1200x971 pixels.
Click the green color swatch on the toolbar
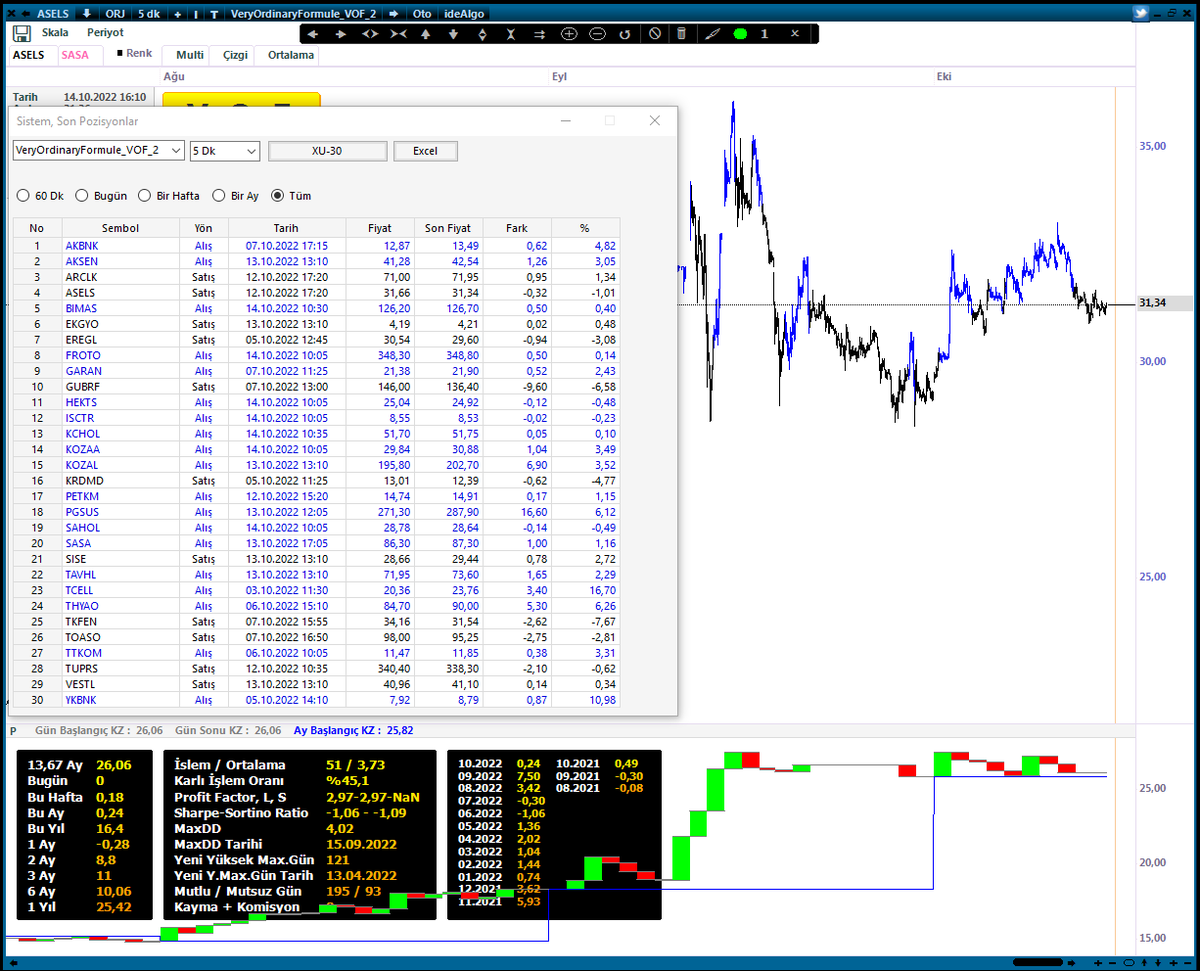[737, 33]
